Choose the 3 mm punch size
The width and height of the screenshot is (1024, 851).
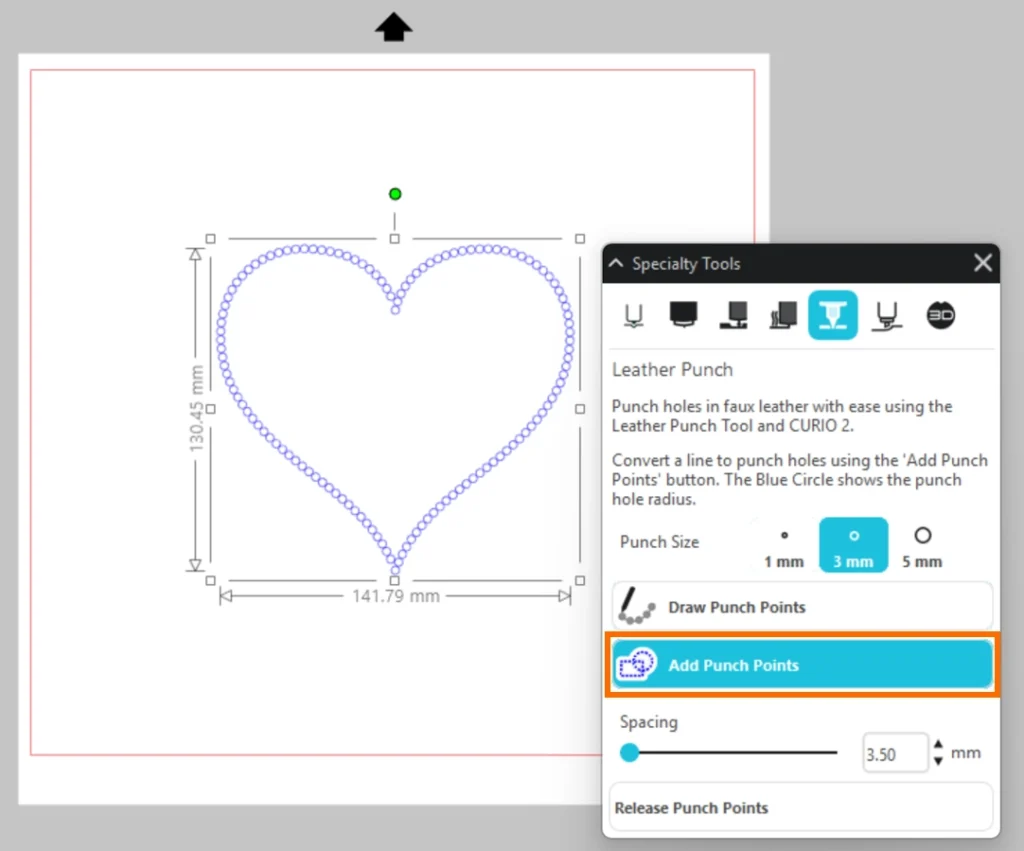coord(853,546)
